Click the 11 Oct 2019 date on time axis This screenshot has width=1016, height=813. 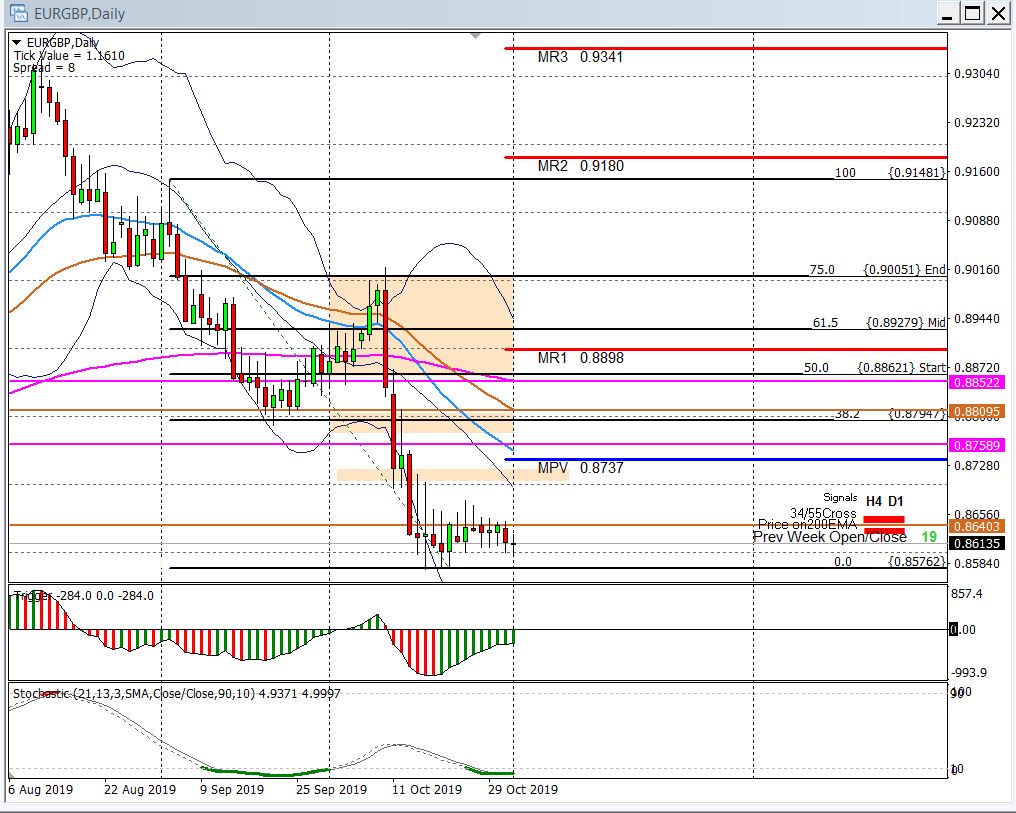pyautogui.click(x=427, y=789)
